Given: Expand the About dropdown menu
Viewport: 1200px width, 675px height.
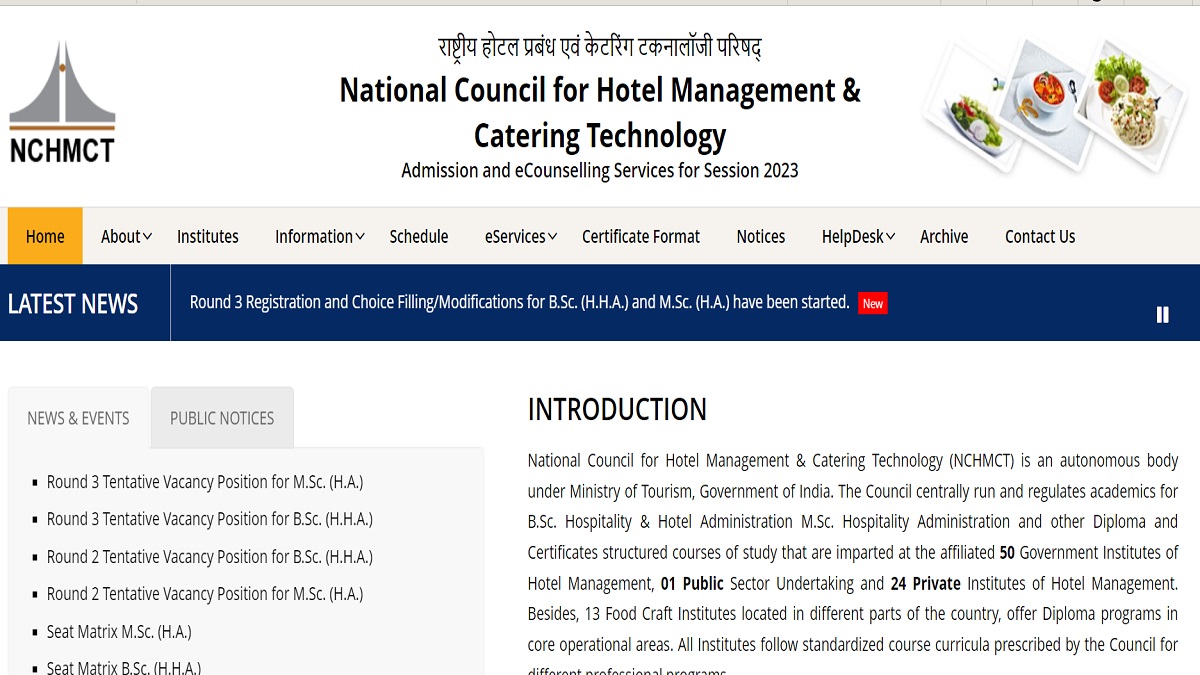Looking at the screenshot, I should click(126, 236).
